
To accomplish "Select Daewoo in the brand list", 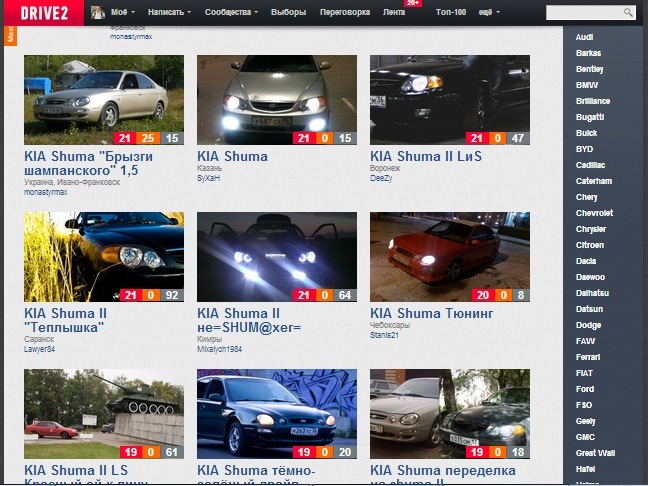I will tap(591, 277).
